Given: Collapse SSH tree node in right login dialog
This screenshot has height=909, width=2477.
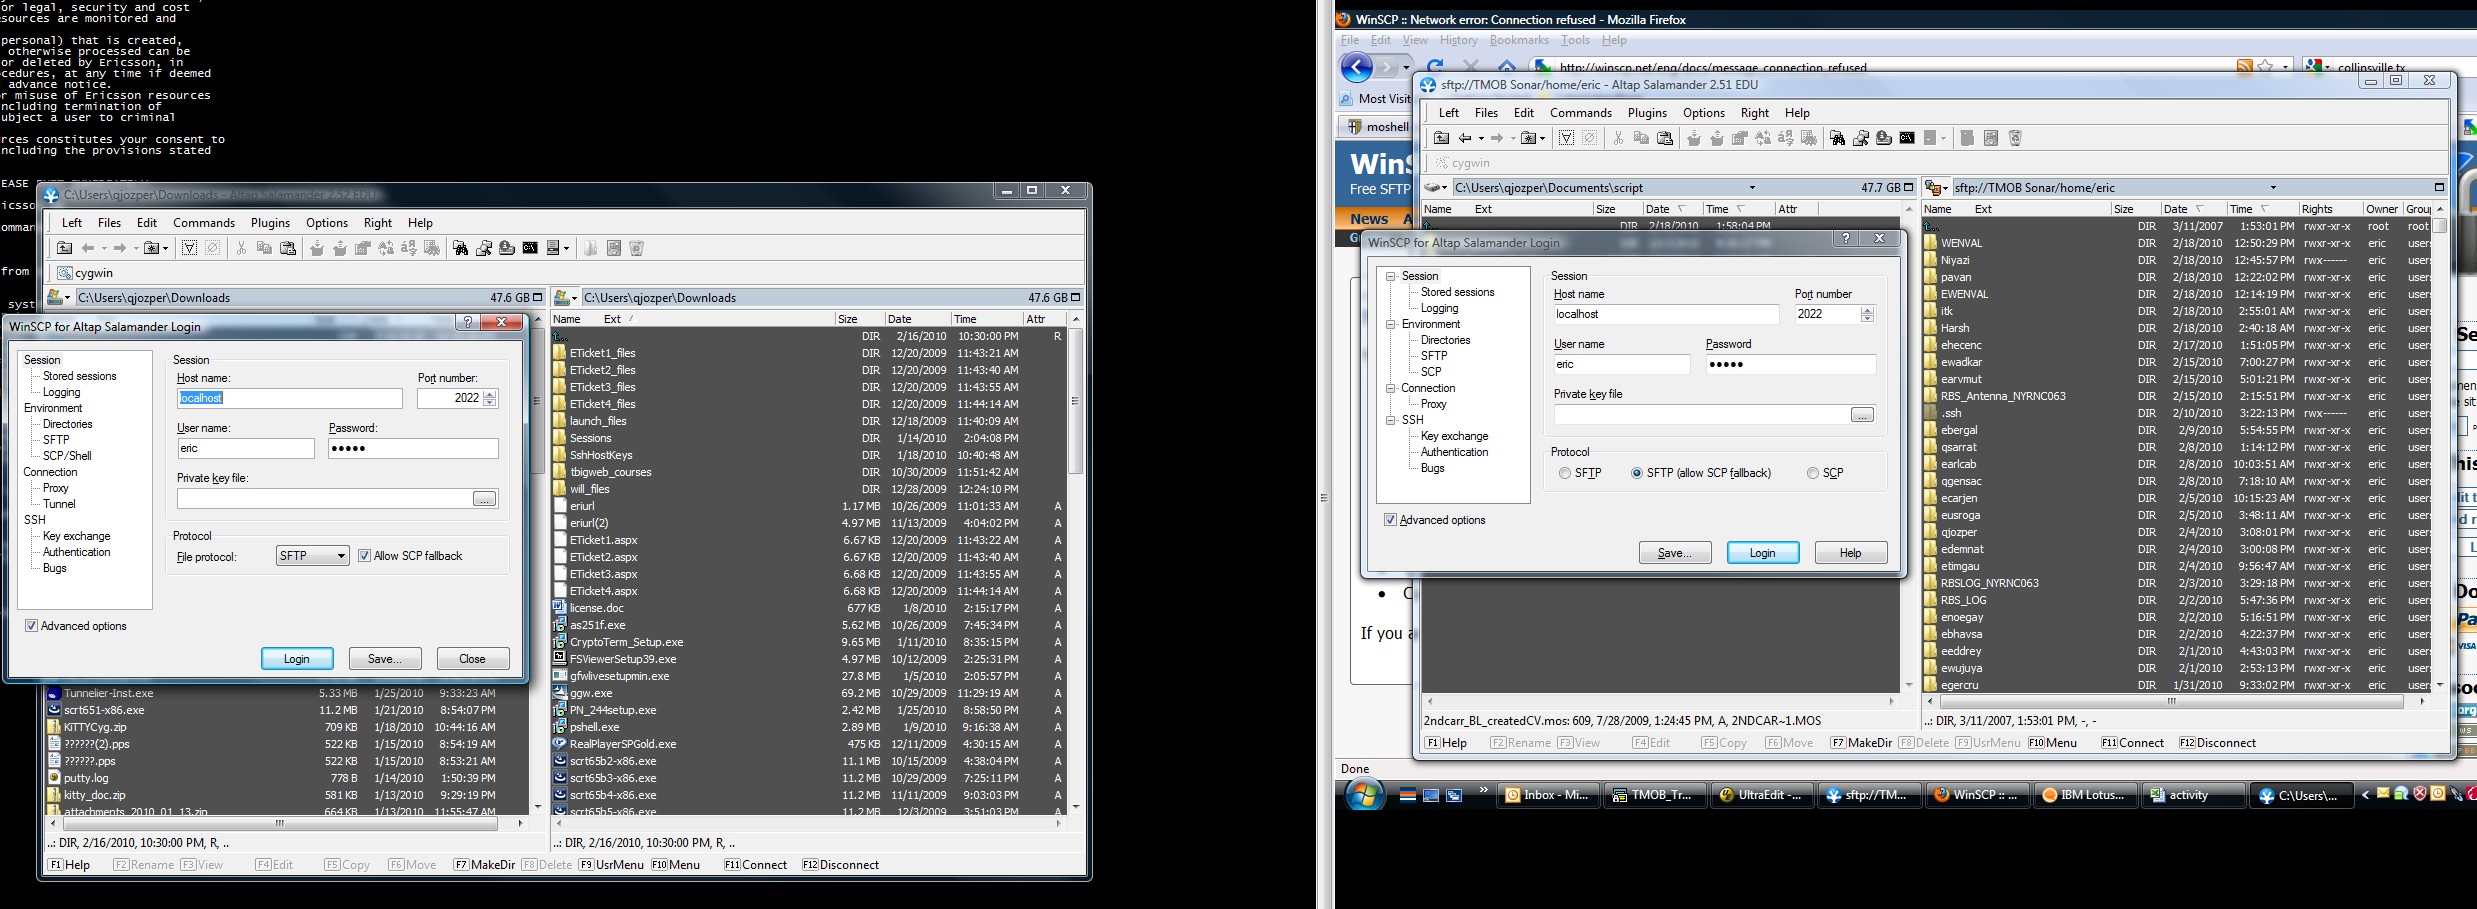Looking at the screenshot, I should (x=1390, y=420).
